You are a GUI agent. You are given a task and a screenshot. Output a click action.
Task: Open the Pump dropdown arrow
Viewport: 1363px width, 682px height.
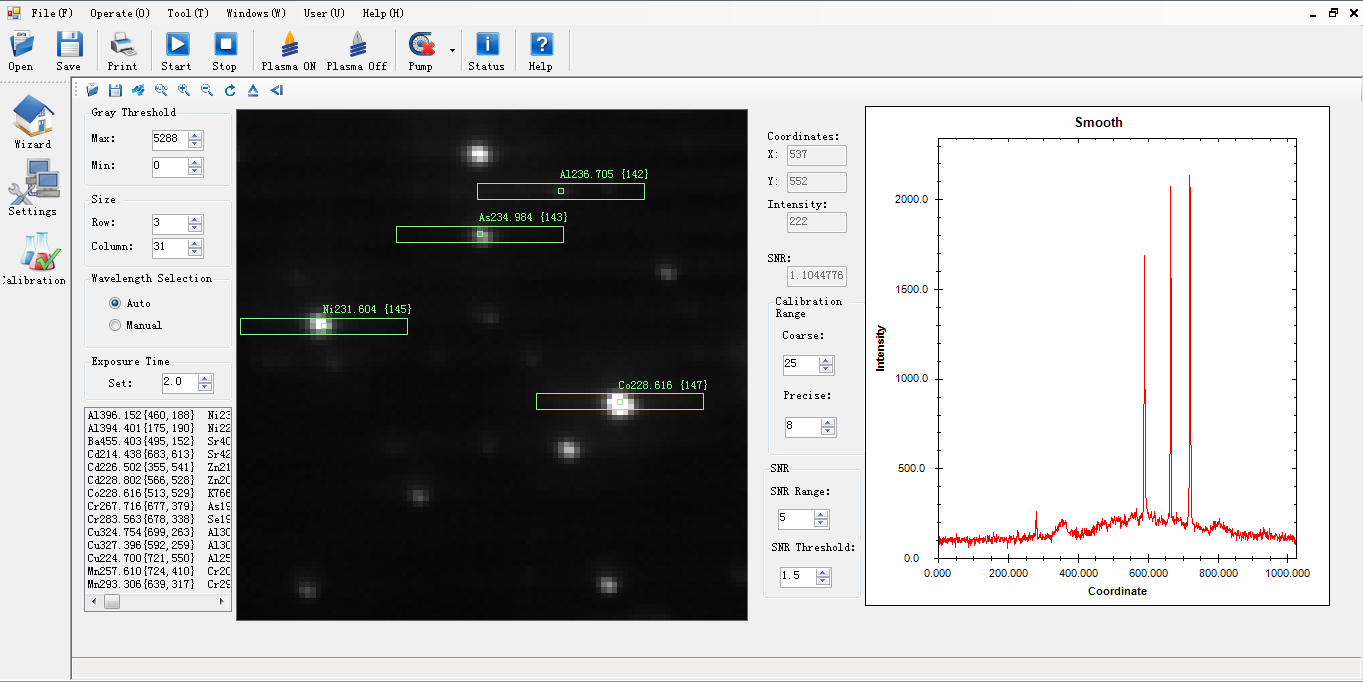[x=452, y=50]
